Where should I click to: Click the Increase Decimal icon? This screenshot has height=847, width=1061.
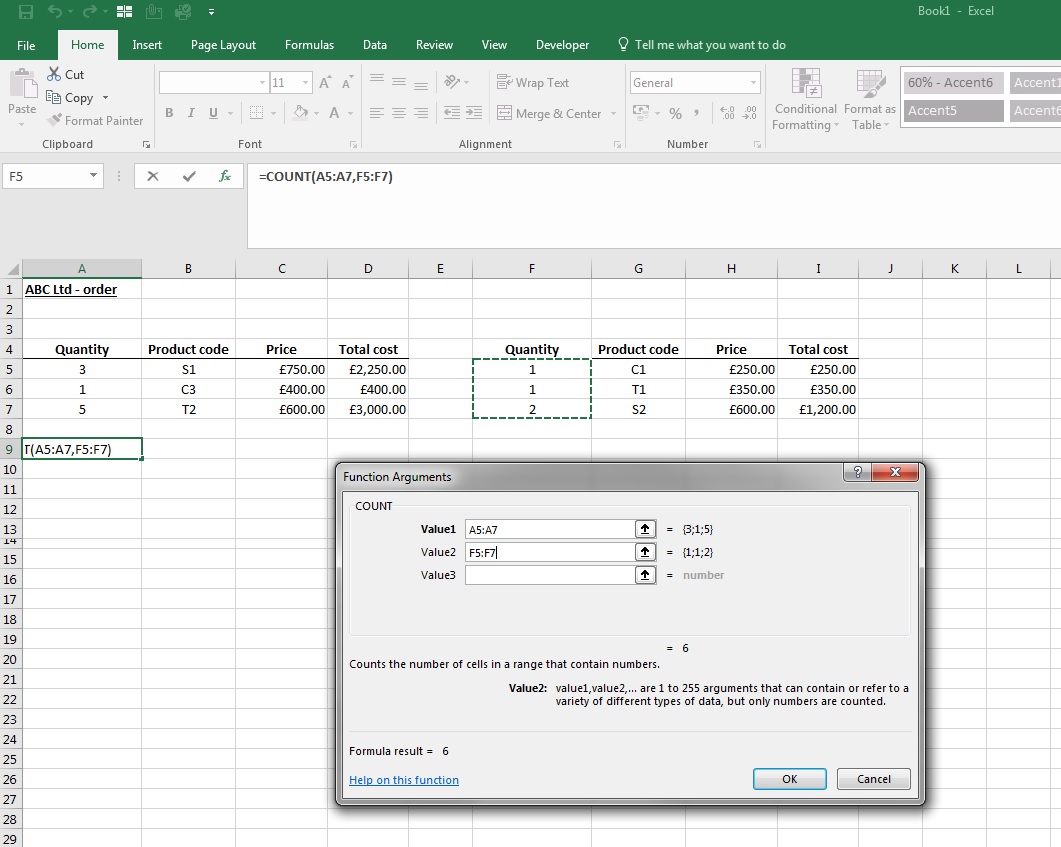pyautogui.click(x=727, y=113)
